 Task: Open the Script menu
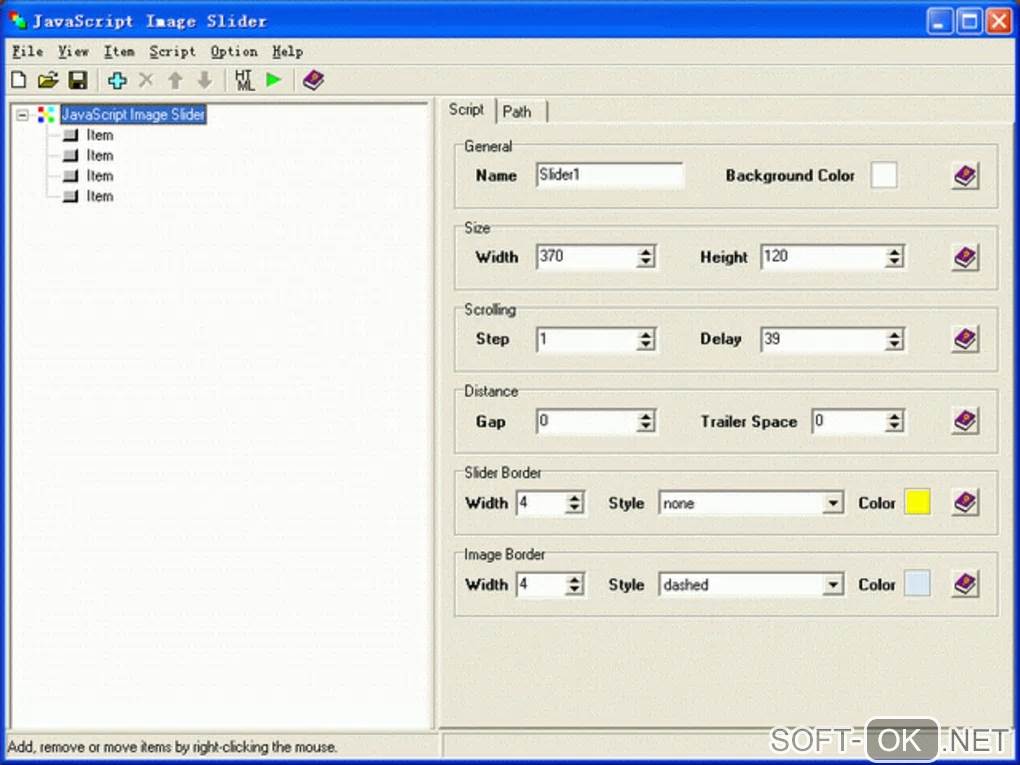(172, 51)
